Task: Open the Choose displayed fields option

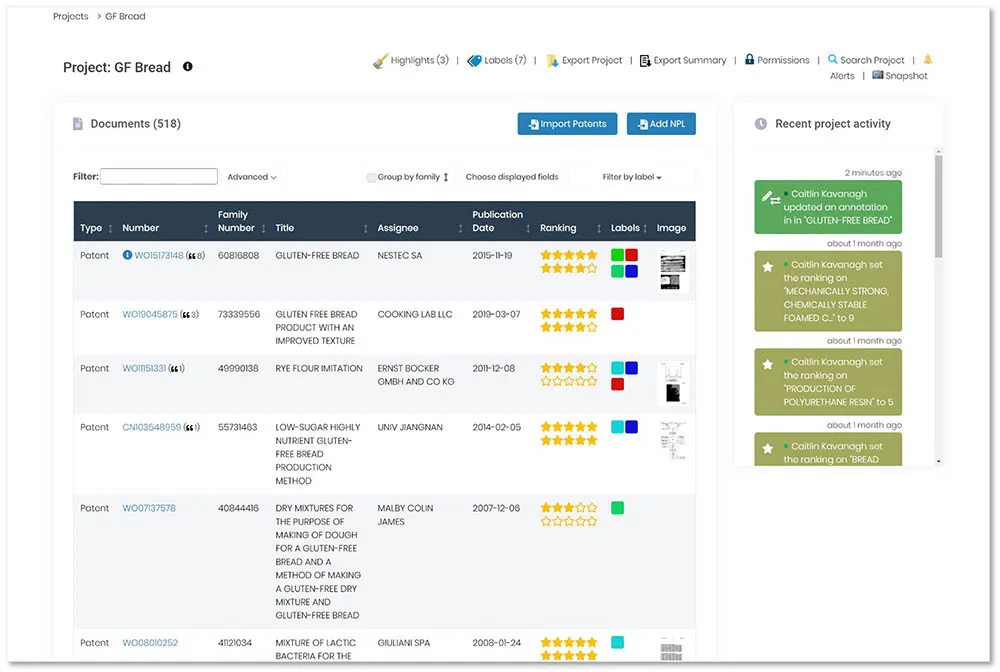Action: [512, 177]
